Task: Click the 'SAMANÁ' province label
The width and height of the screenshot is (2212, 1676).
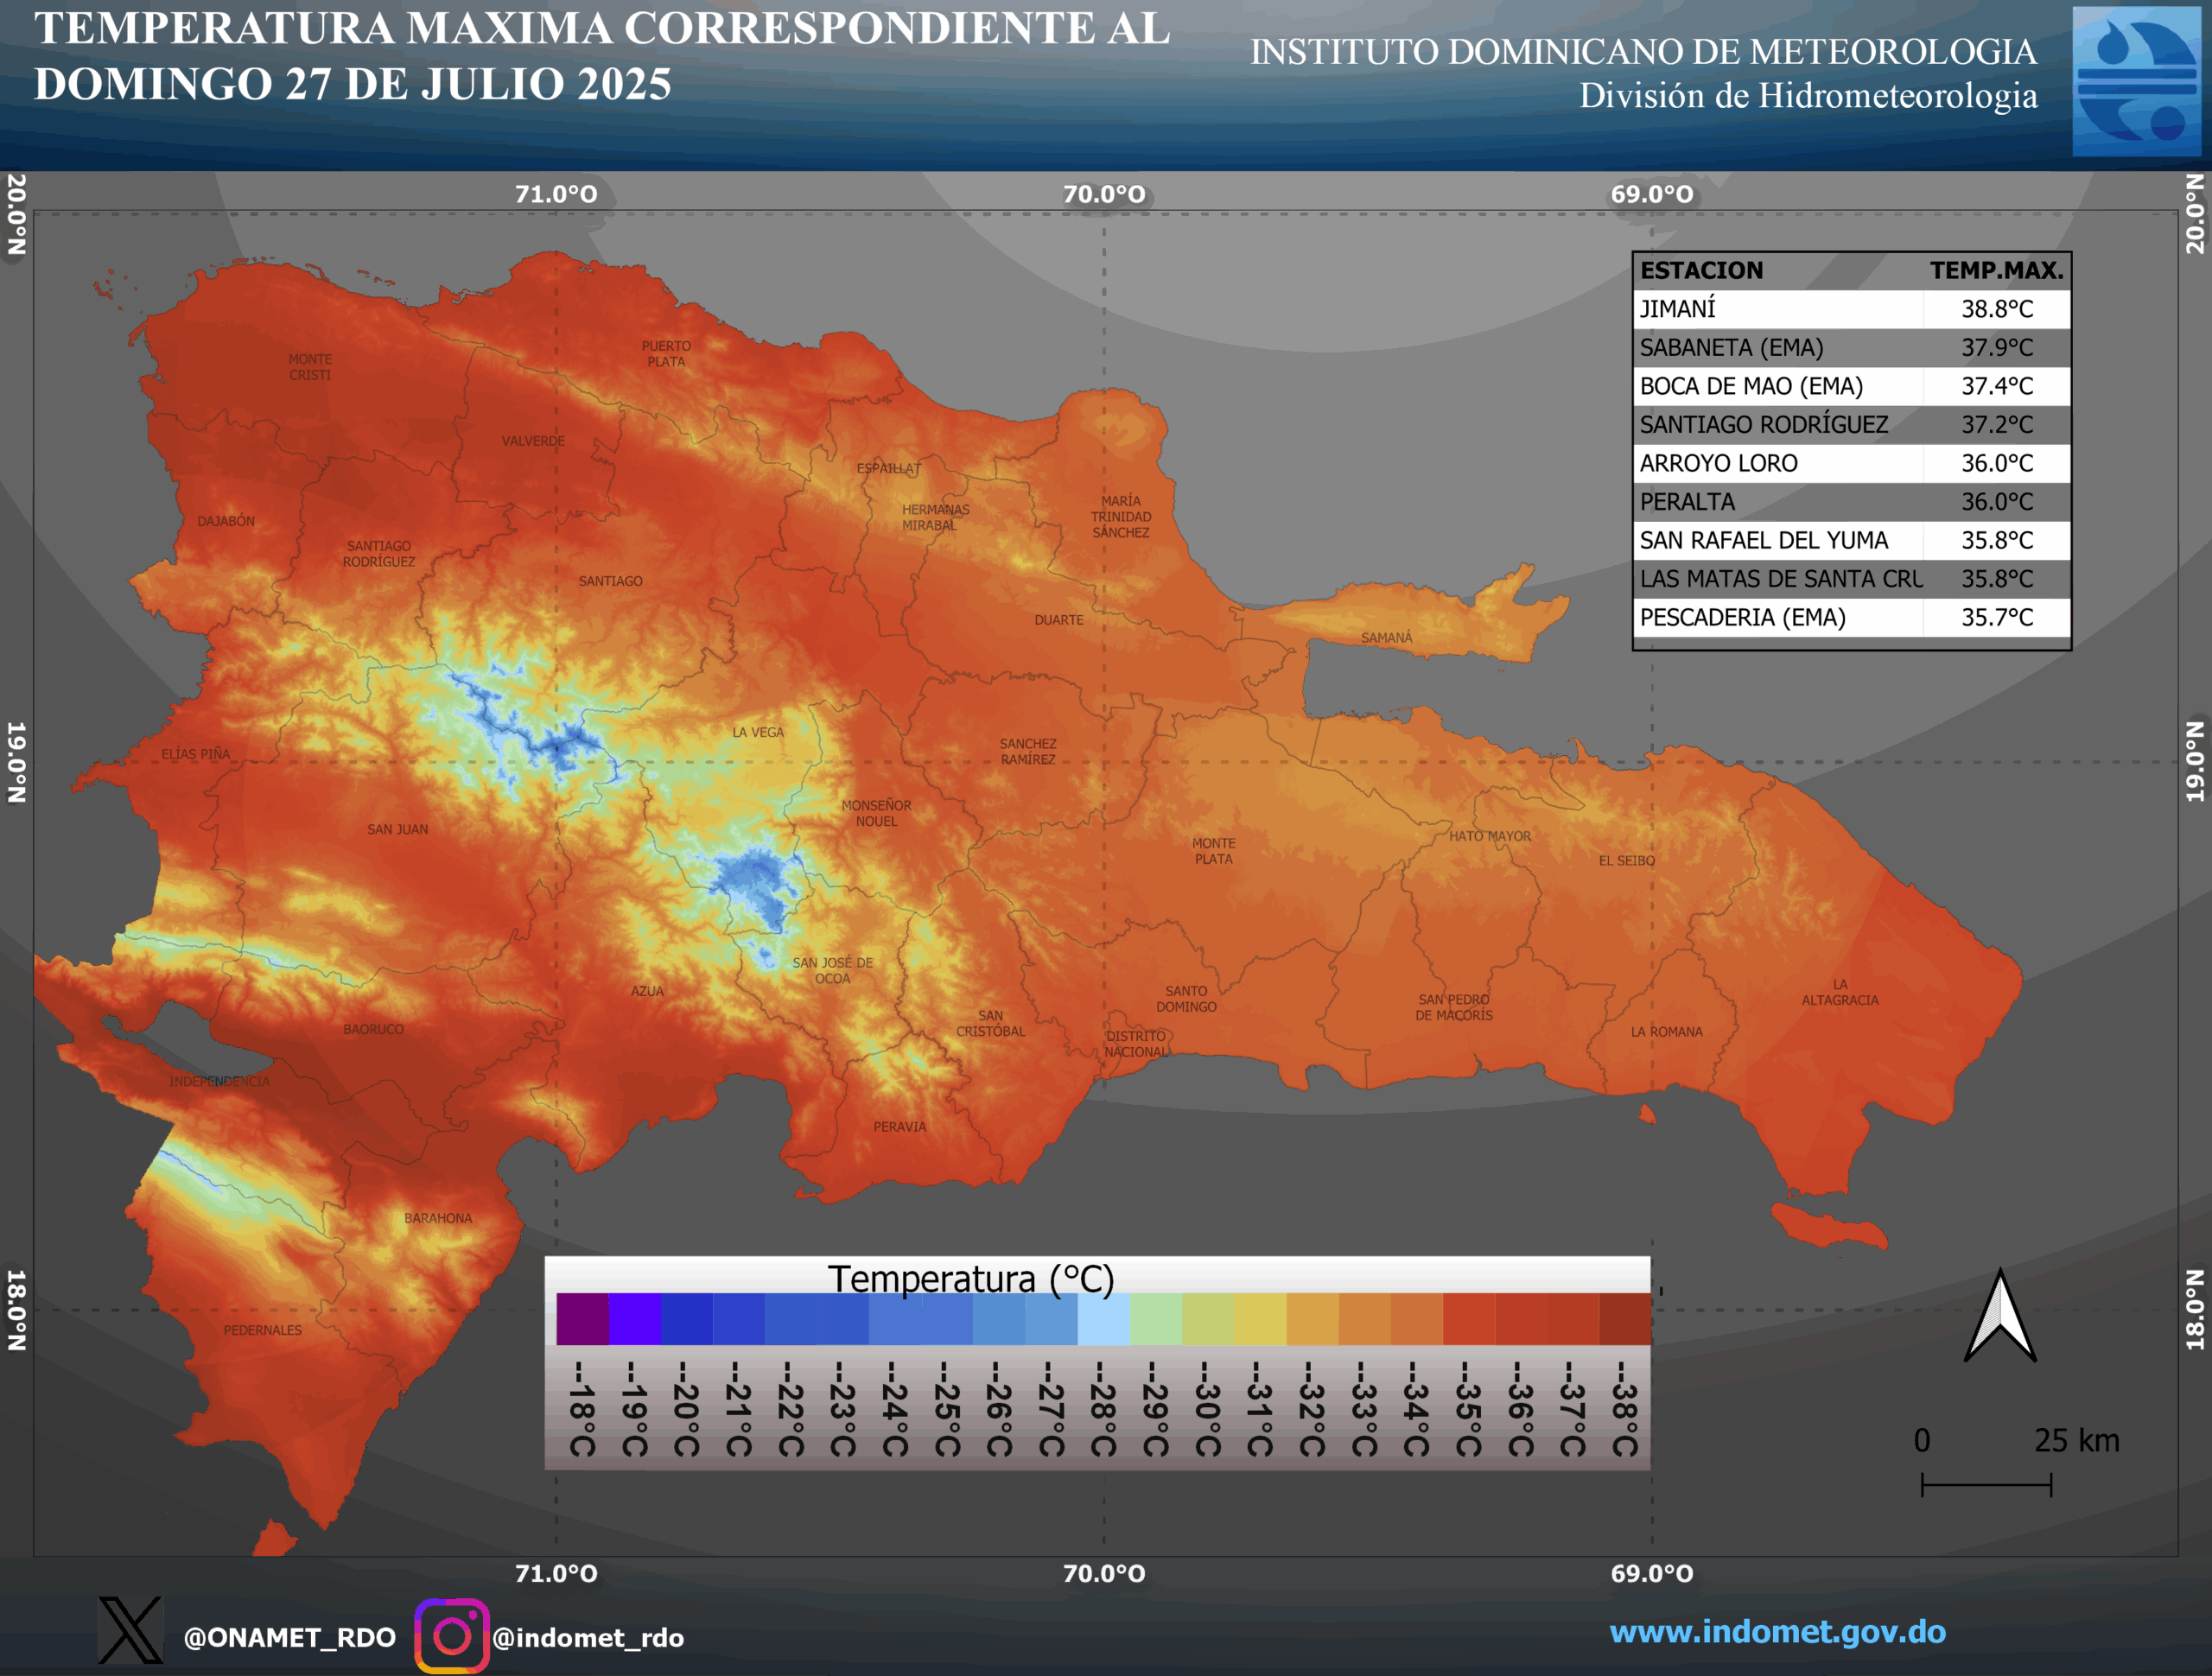Action: click(1387, 638)
